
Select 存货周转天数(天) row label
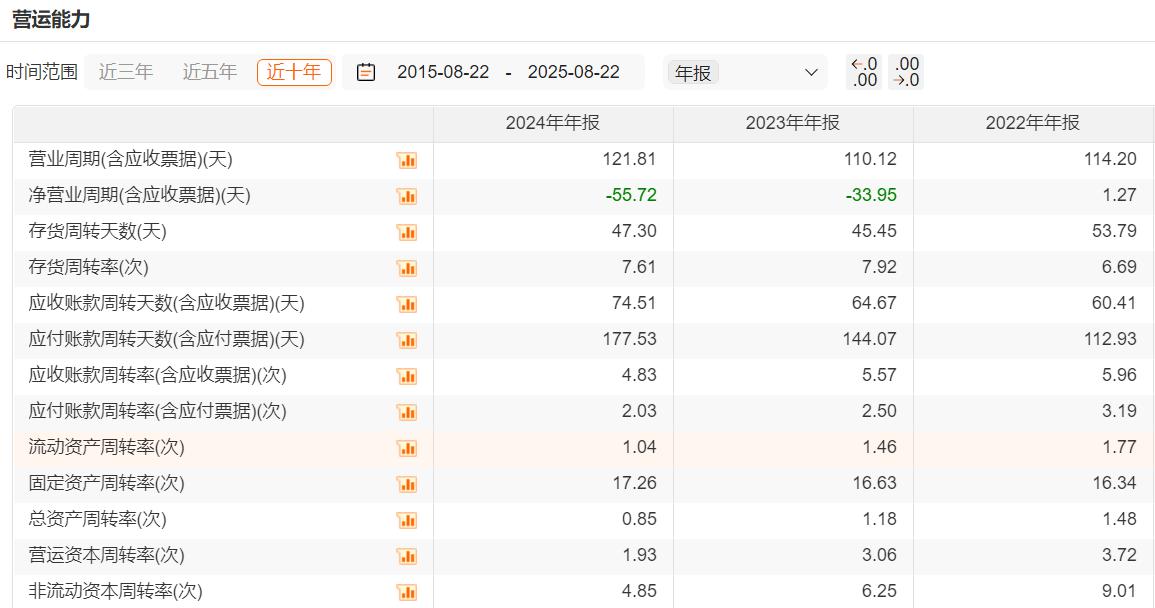(x=97, y=231)
